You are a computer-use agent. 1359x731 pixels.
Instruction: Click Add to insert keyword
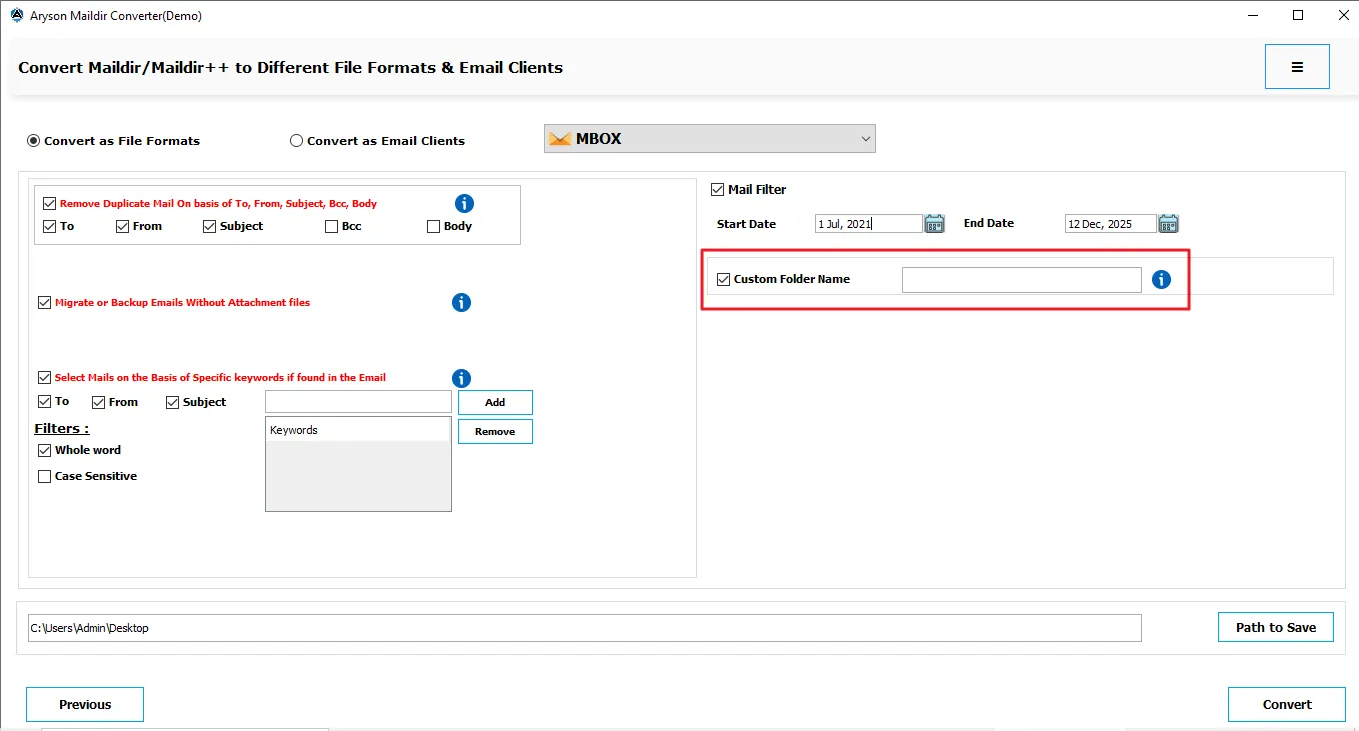[495, 402]
